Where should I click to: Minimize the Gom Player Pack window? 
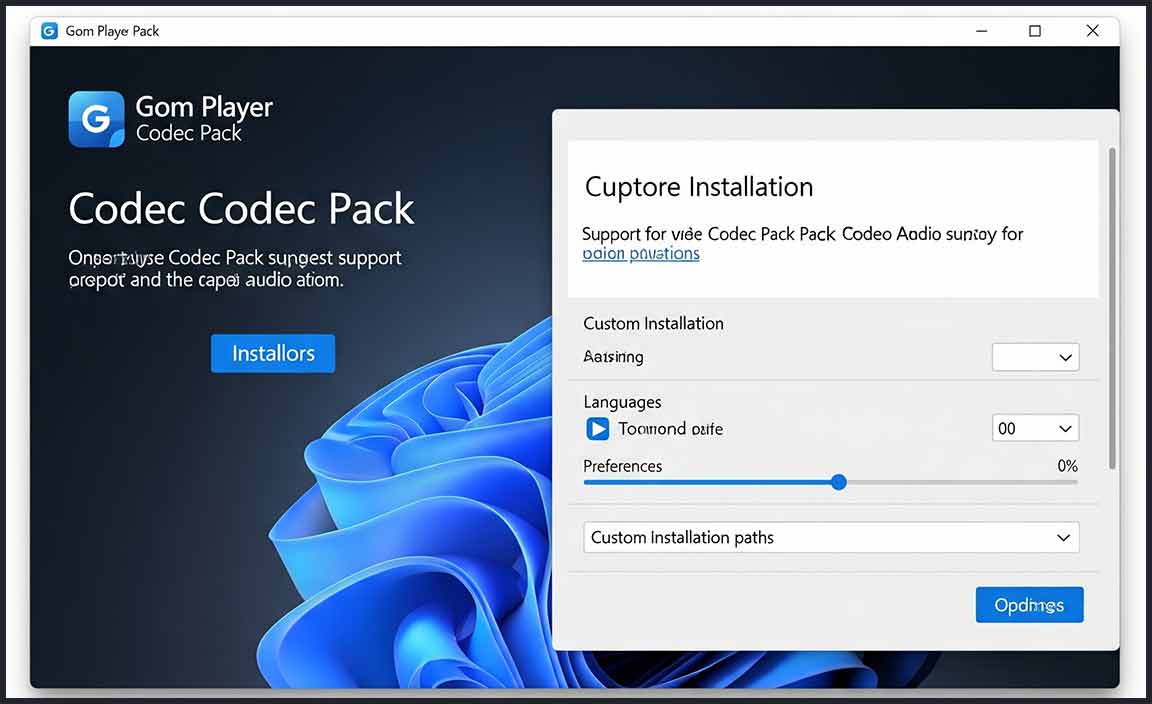982,31
